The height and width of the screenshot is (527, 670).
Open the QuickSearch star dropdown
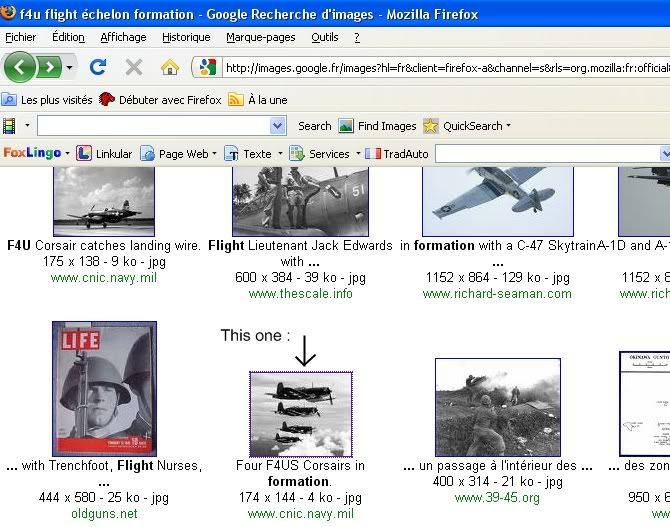click(467, 126)
